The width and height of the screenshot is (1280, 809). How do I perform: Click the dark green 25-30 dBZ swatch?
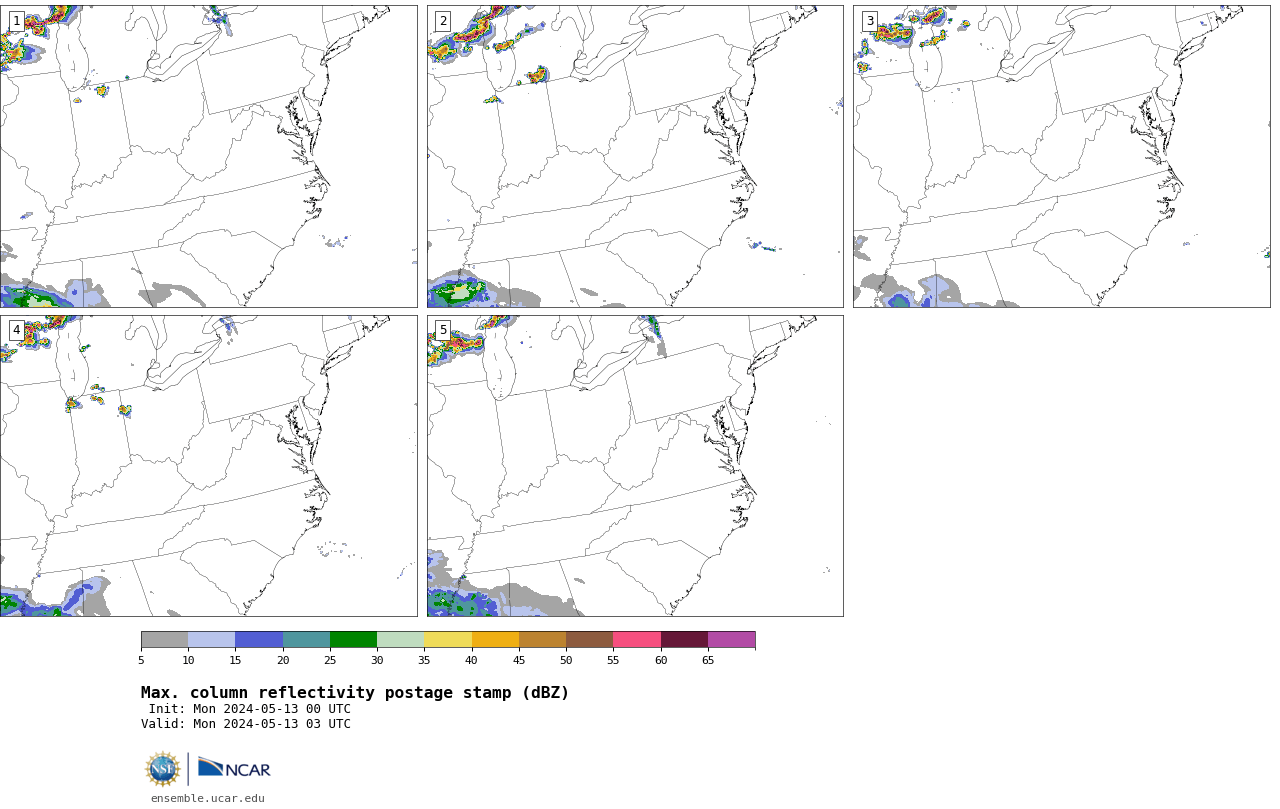click(353, 640)
